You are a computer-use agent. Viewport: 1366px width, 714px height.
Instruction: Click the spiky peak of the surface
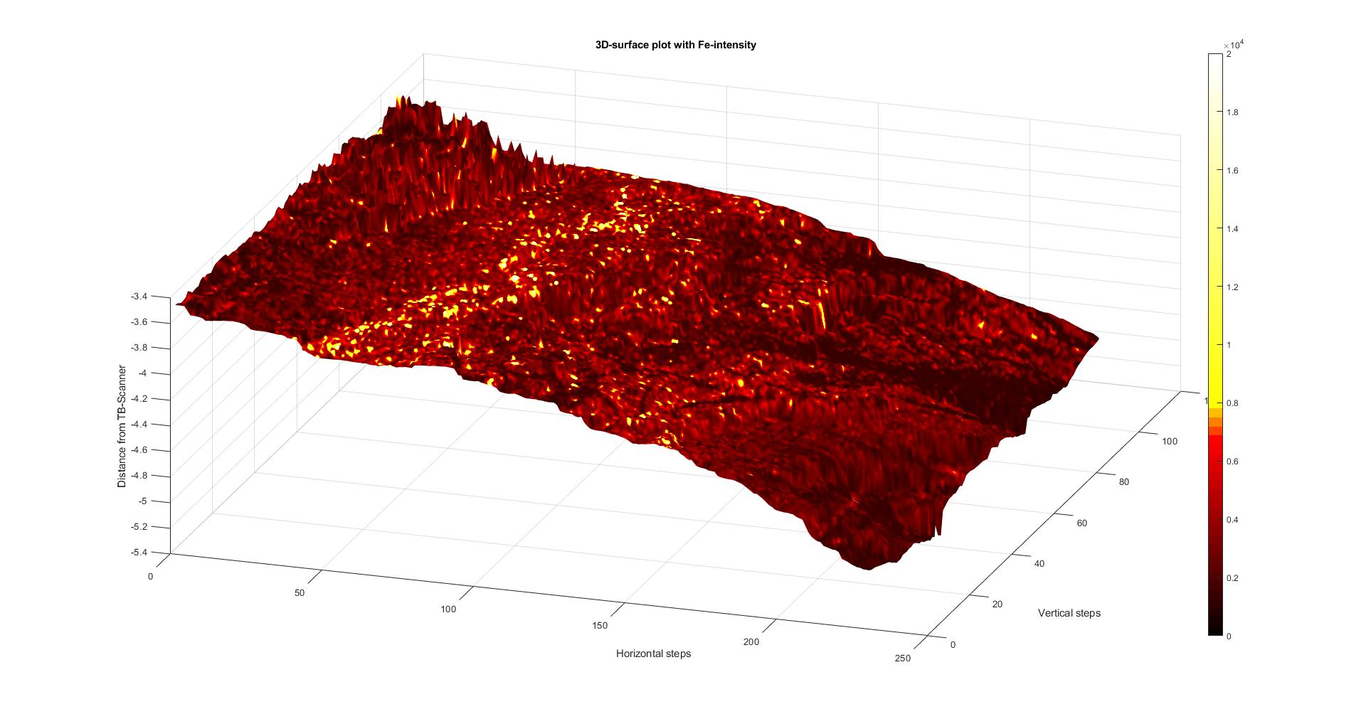pos(405,105)
